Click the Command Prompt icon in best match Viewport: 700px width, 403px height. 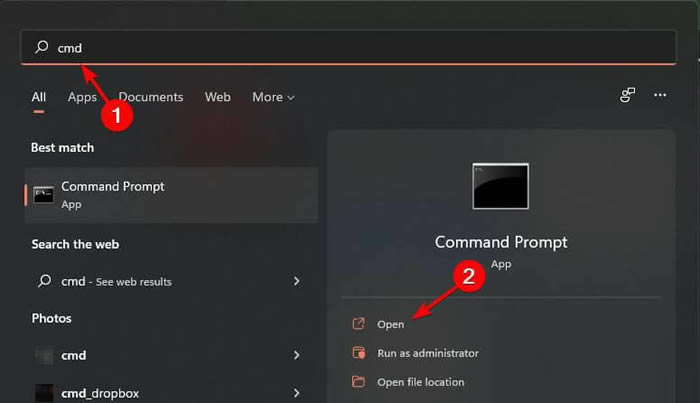(44, 195)
